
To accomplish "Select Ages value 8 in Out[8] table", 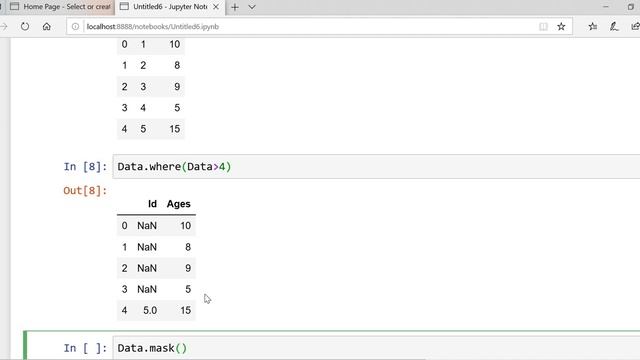I will 188,247.
